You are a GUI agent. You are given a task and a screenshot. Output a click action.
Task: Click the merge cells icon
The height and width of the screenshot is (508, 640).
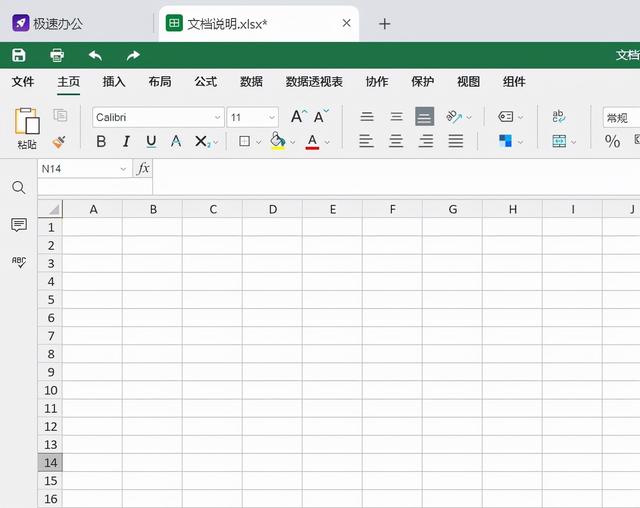pyautogui.click(x=559, y=141)
